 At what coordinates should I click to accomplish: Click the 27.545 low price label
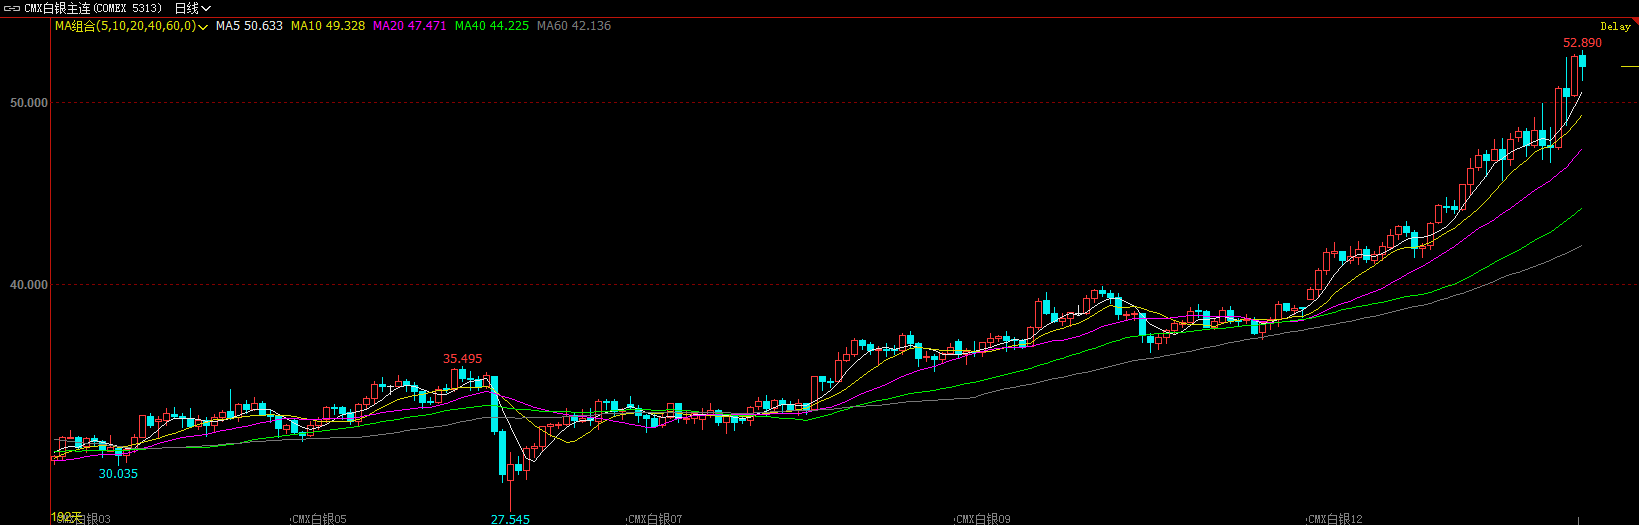[x=510, y=519]
